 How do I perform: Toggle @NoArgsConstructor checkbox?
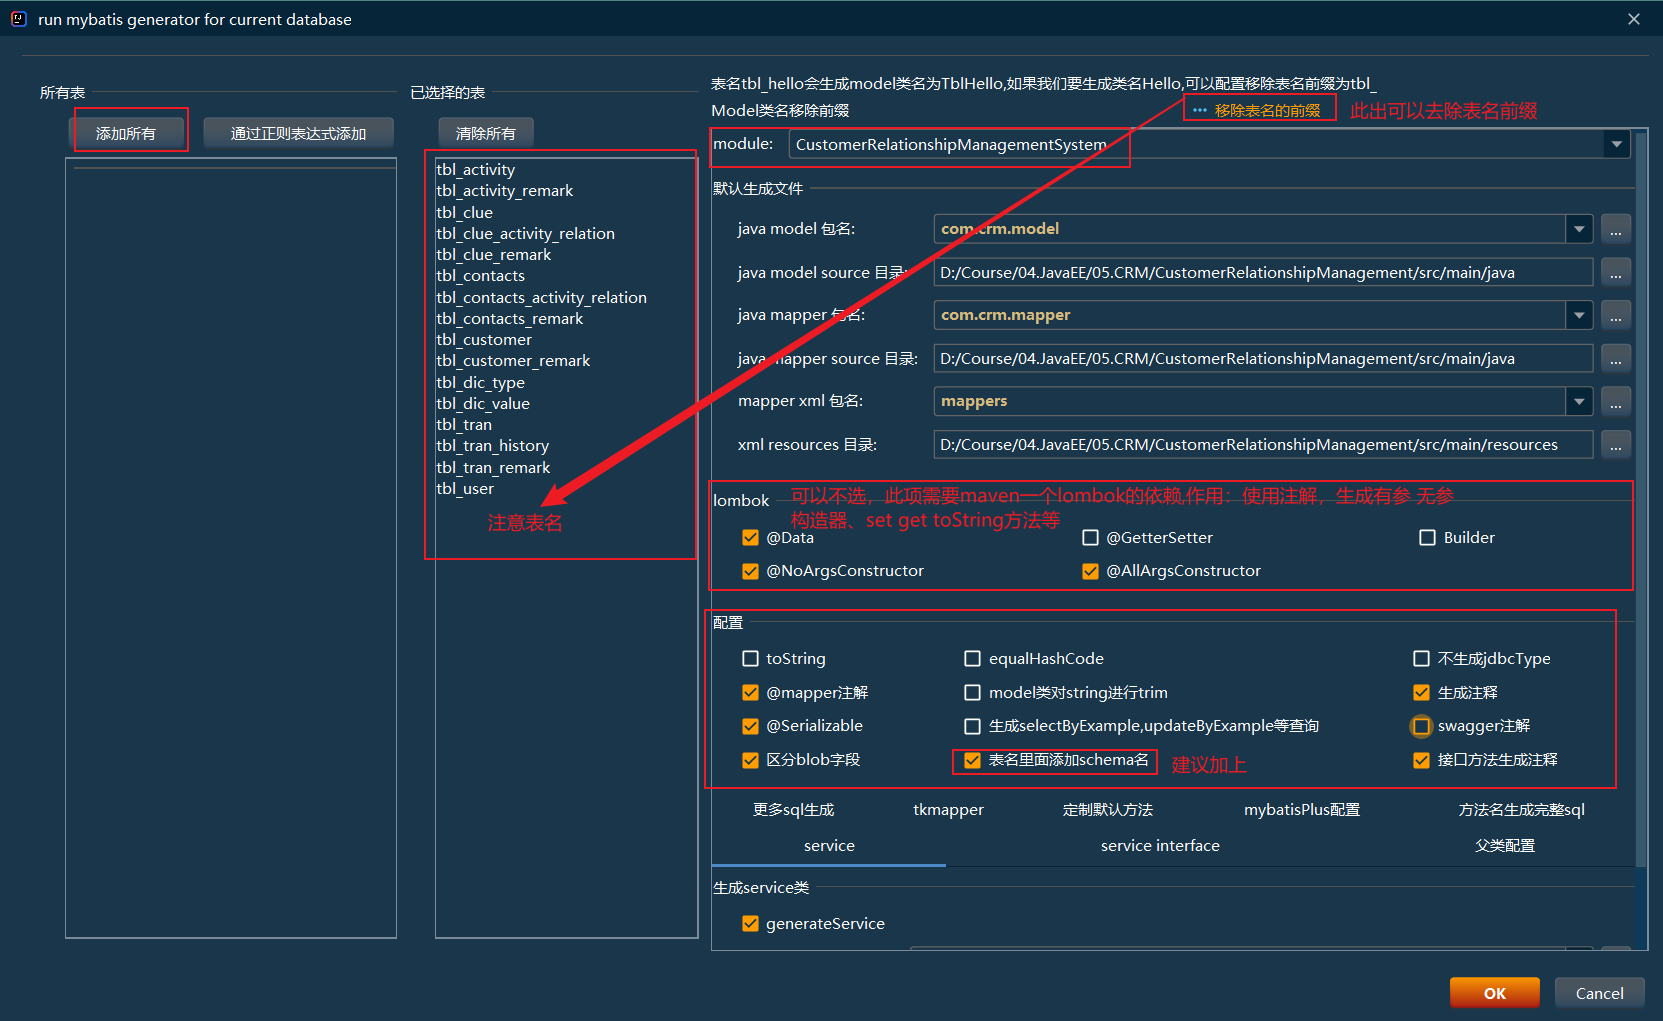(x=750, y=571)
